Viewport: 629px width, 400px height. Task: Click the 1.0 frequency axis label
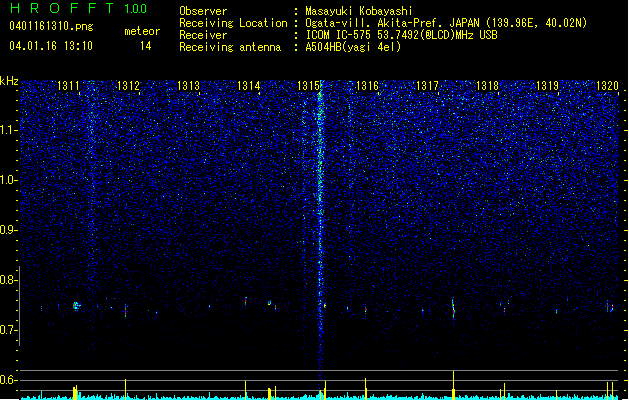9,180
